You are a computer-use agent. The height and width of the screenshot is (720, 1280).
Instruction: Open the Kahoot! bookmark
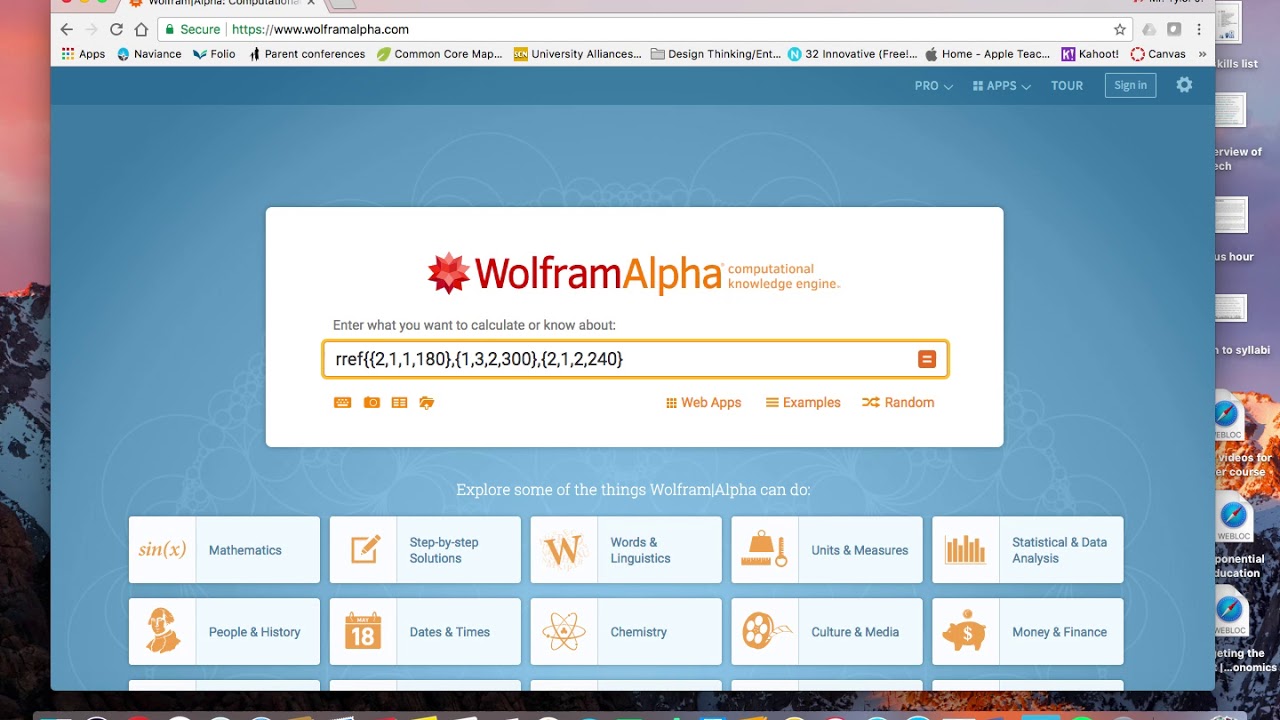point(1090,54)
